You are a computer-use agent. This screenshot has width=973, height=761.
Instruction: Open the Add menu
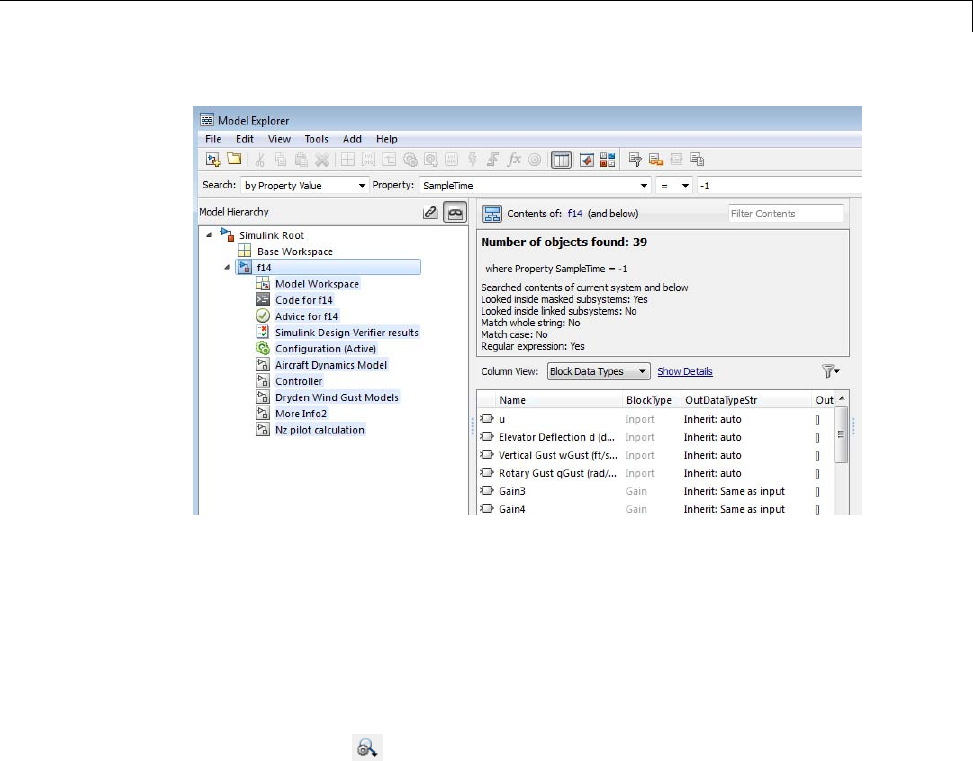352,139
